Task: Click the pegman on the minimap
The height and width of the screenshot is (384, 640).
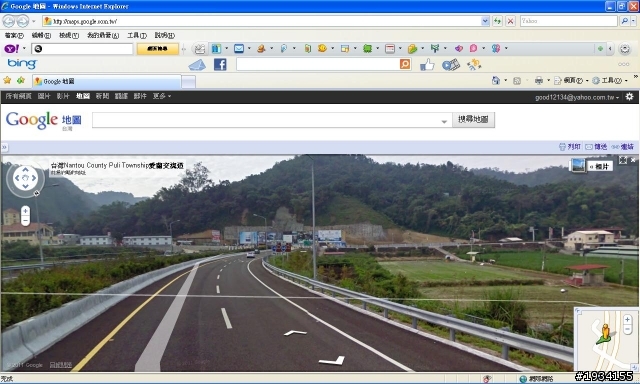Action: (604, 333)
